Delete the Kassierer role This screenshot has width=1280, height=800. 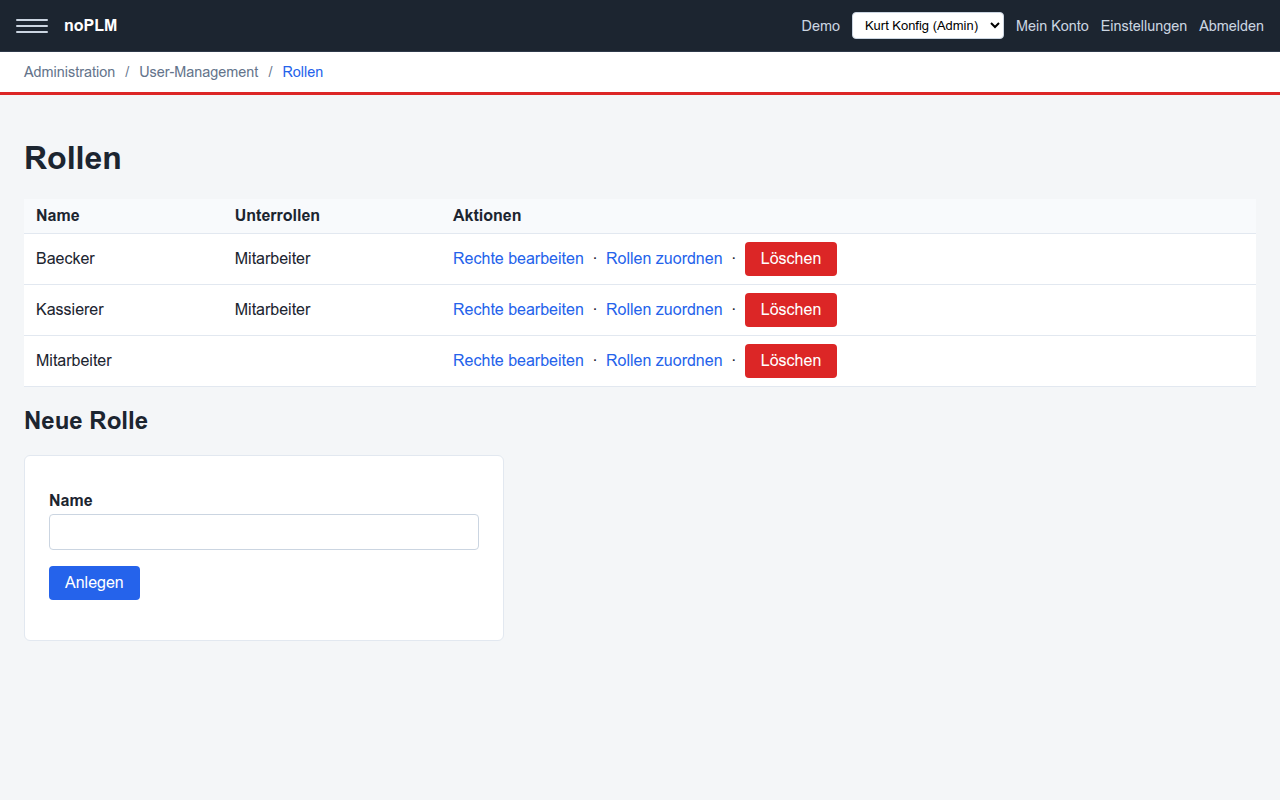tap(791, 310)
